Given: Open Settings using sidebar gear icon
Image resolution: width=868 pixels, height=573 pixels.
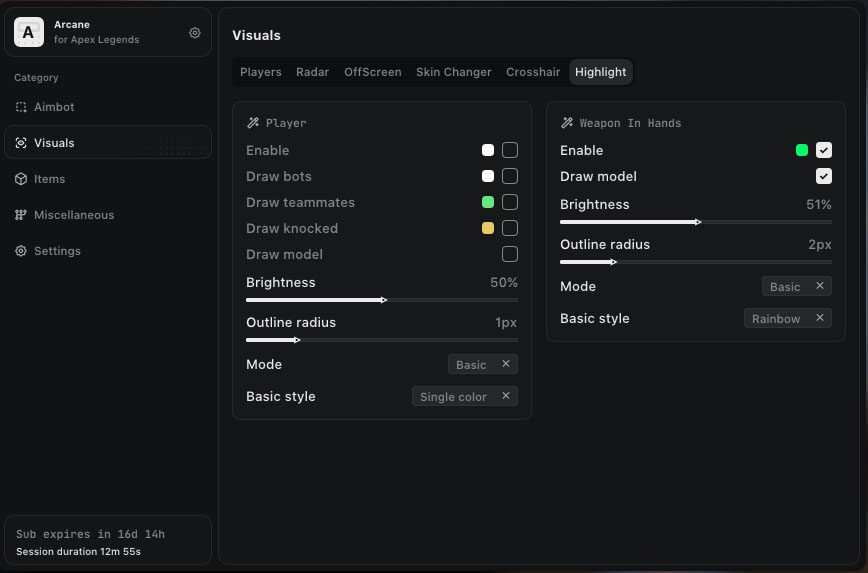Looking at the screenshot, I should pyautogui.click(x=21, y=251).
